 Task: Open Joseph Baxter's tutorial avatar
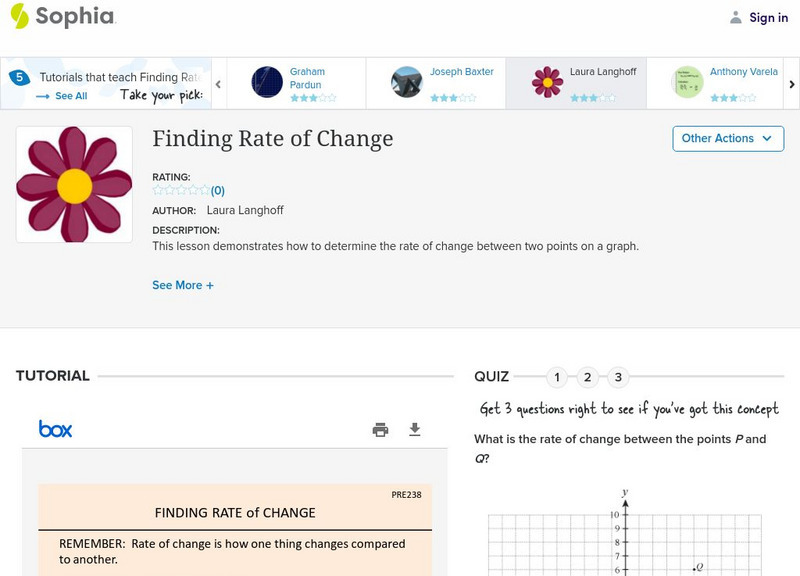[407, 82]
